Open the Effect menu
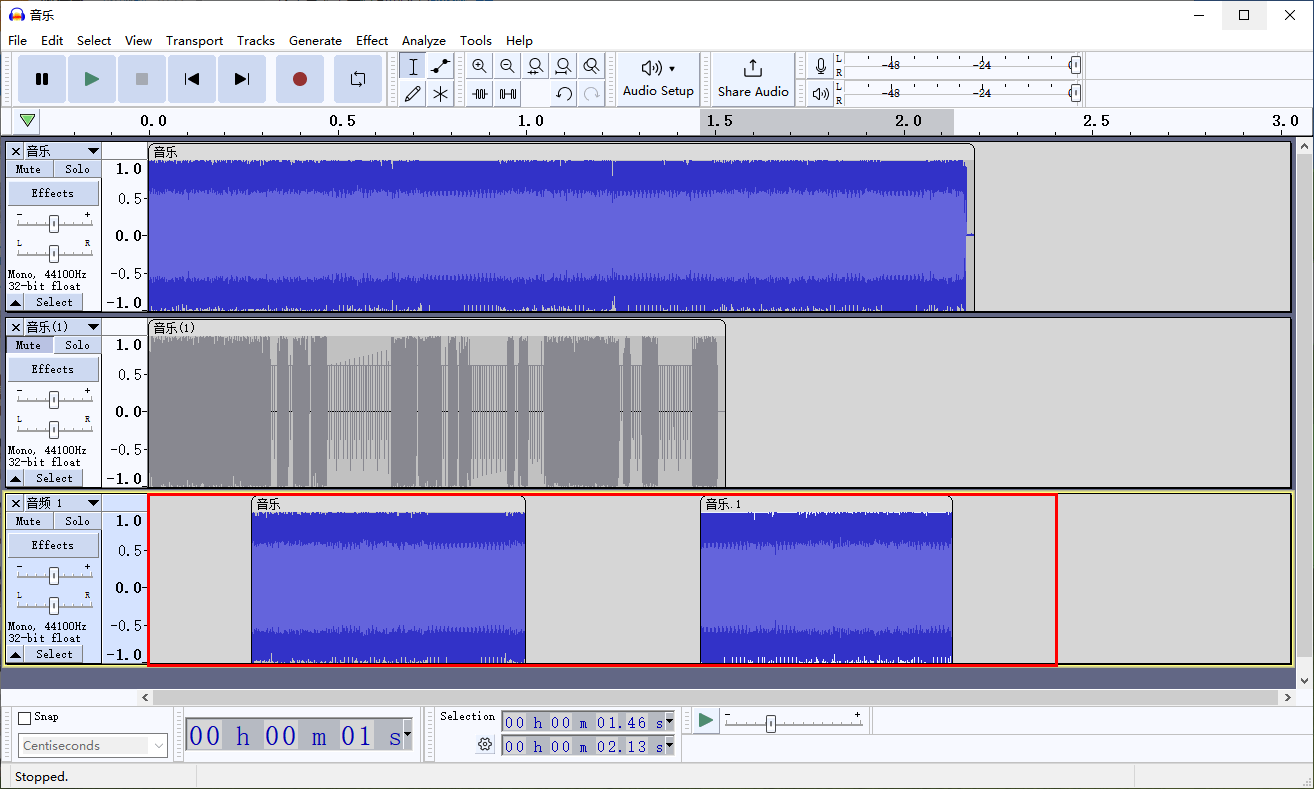Screen dimensions: 1314x789 click(x=372, y=41)
